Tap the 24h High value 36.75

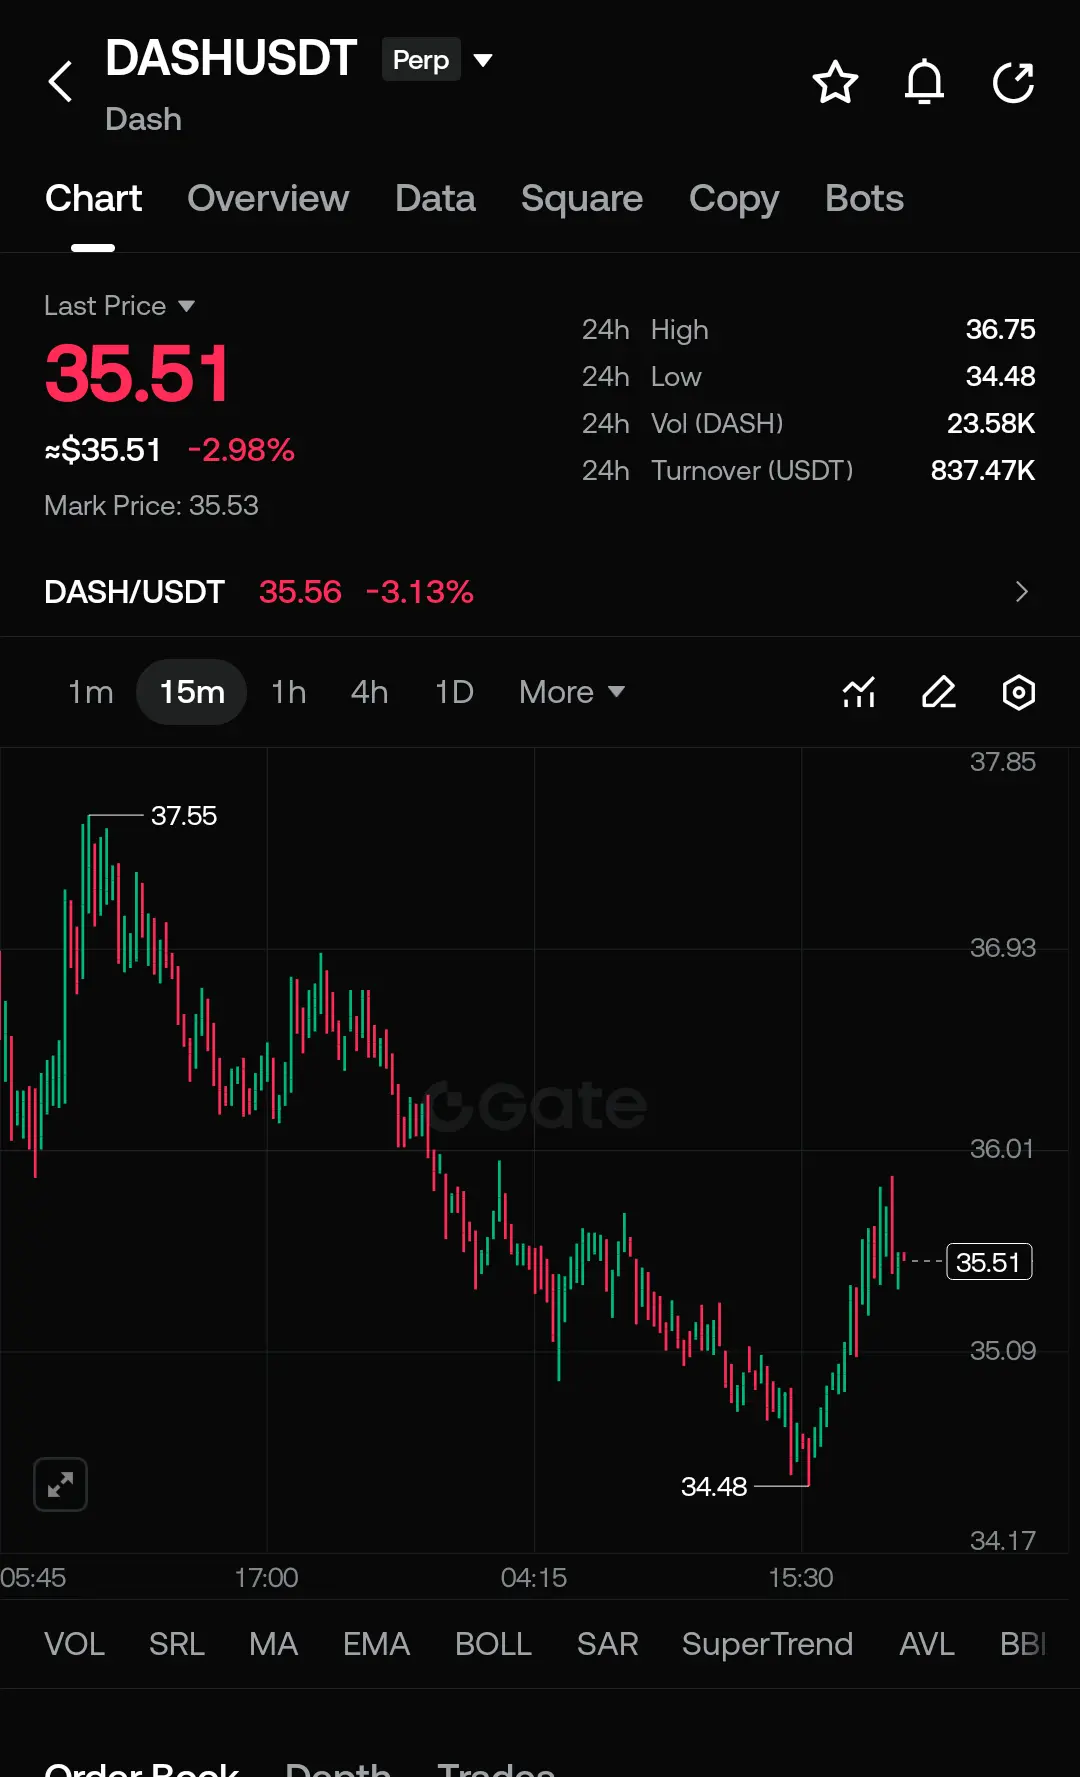[1000, 330]
